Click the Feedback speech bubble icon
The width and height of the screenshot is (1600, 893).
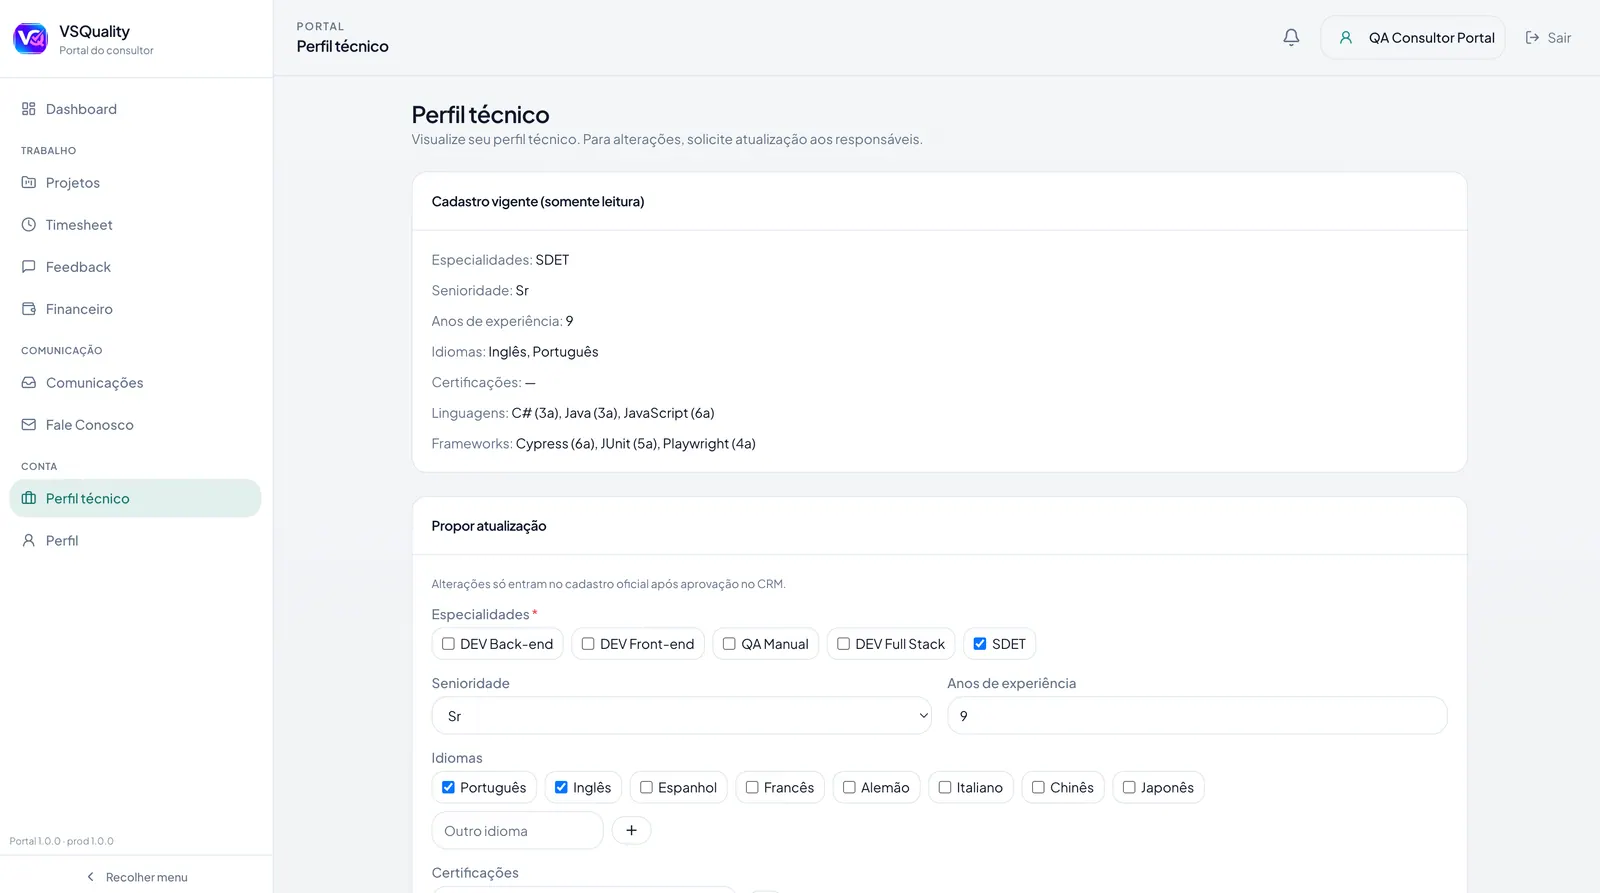[x=29, y=267]
